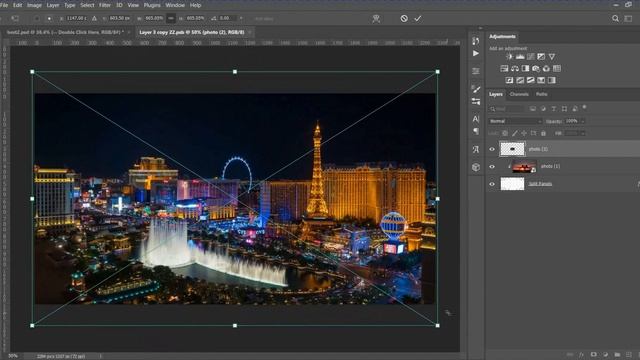Open the 3D panel cube icon
Viewport: 640px width, 360px height.
click(476, 167)
